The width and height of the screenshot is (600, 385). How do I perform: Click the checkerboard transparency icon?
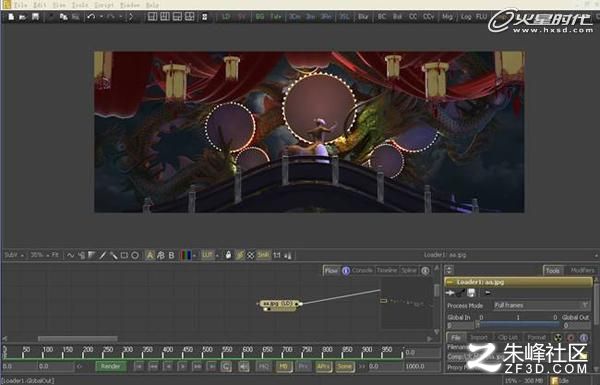(x=250, y=255)
